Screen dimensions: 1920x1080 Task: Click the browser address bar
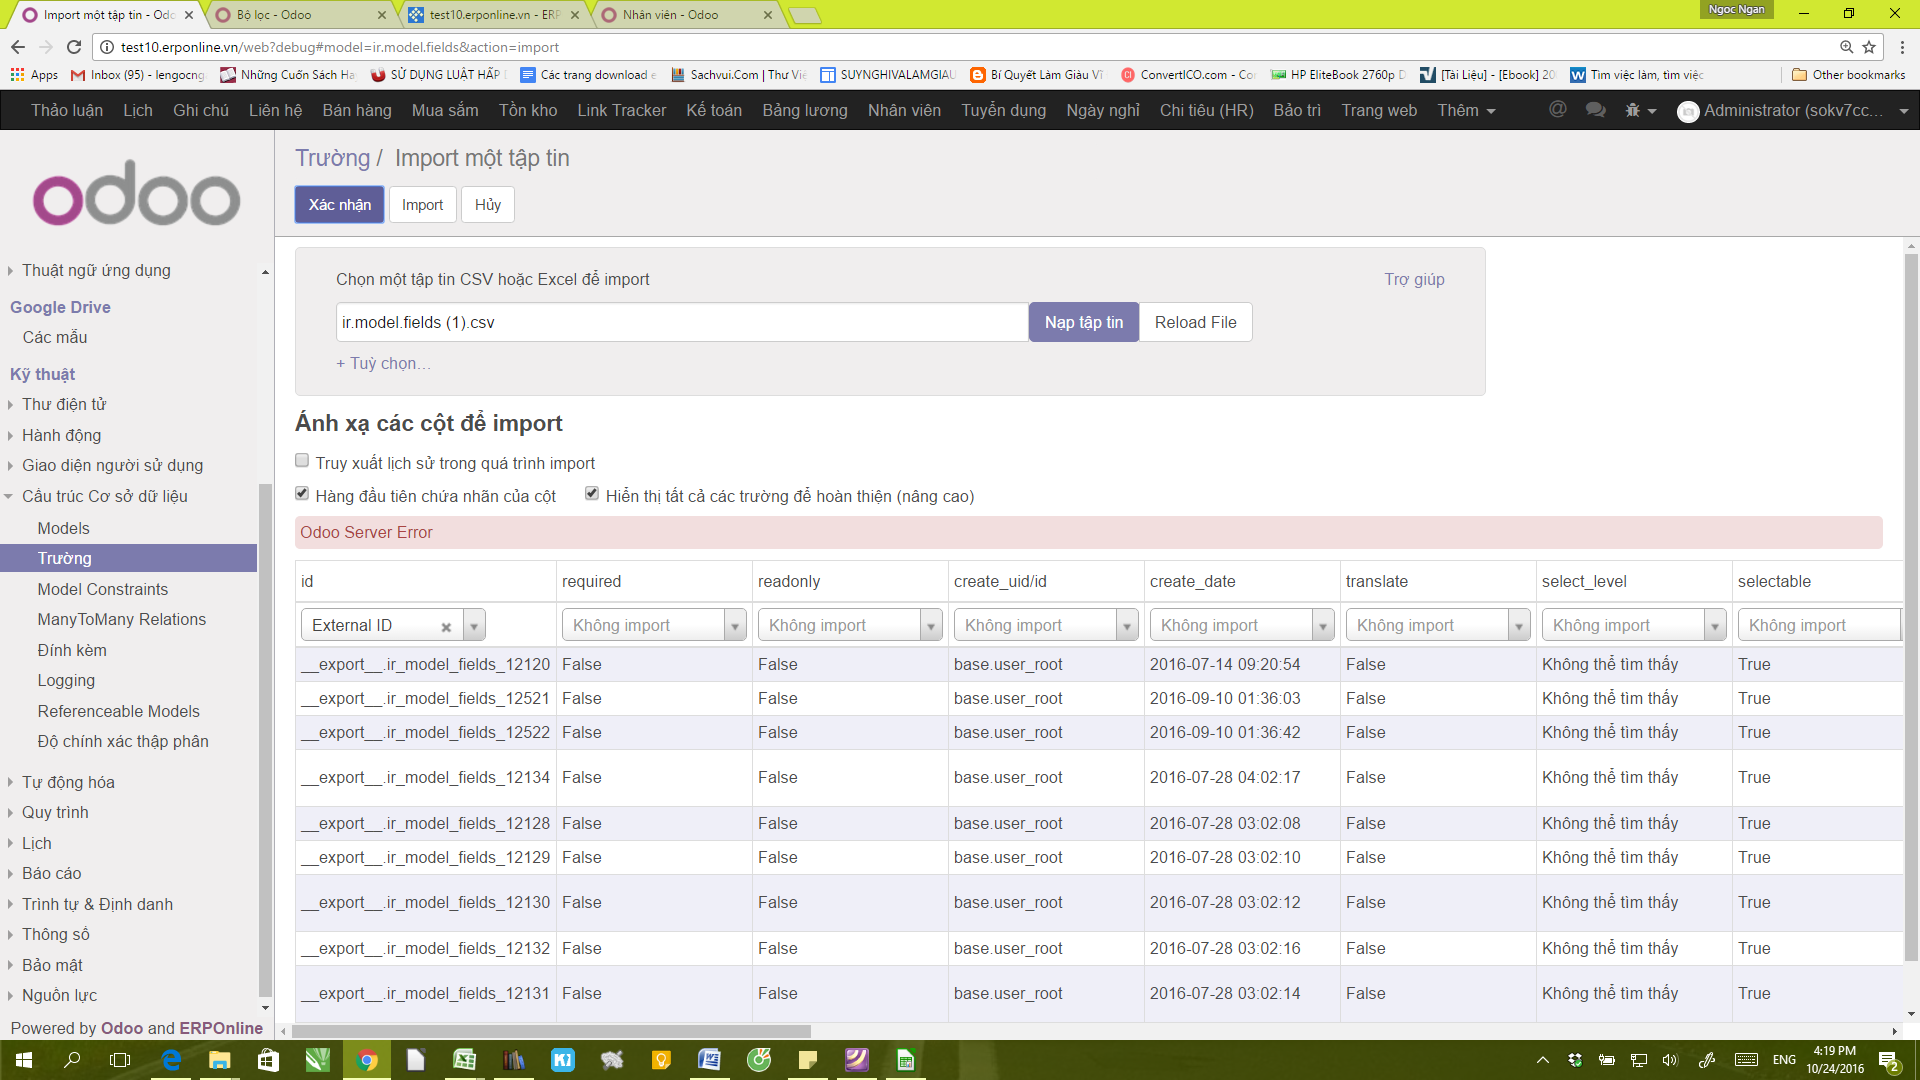960,47
